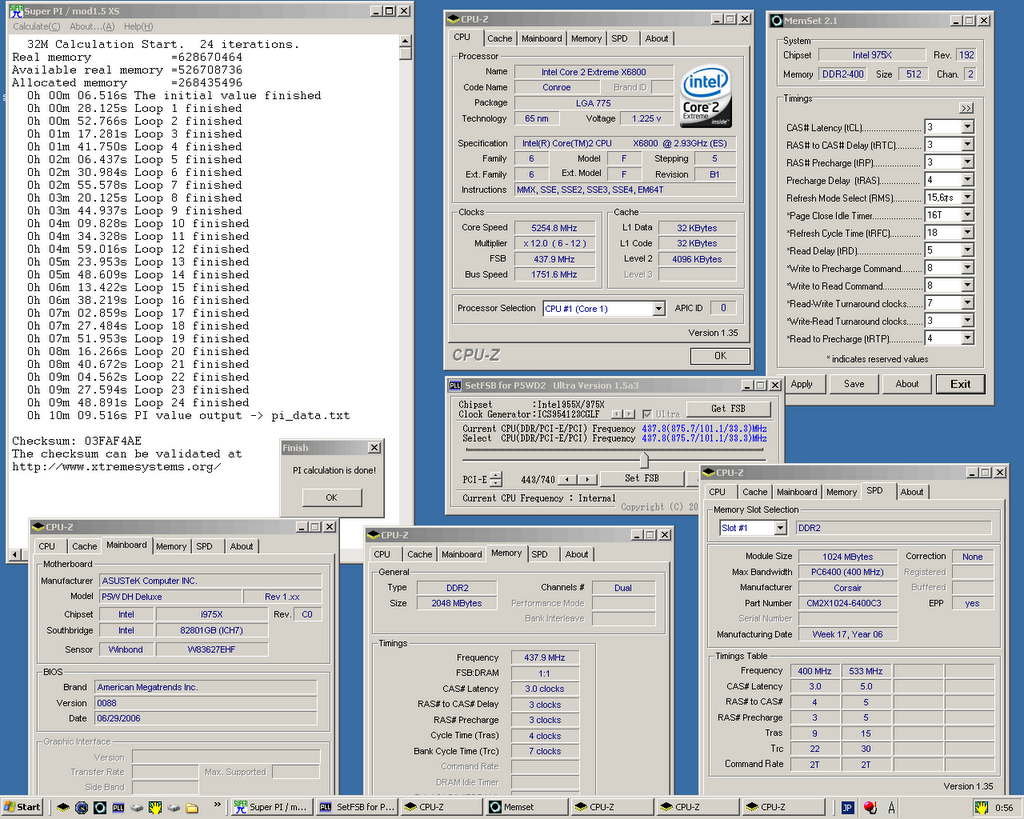Image resolution: width=1024 pixels, height=819 pixels.
Task: Expand MemSet timings with the >> button
Action: pyautogui.click(x=967, y=108)
